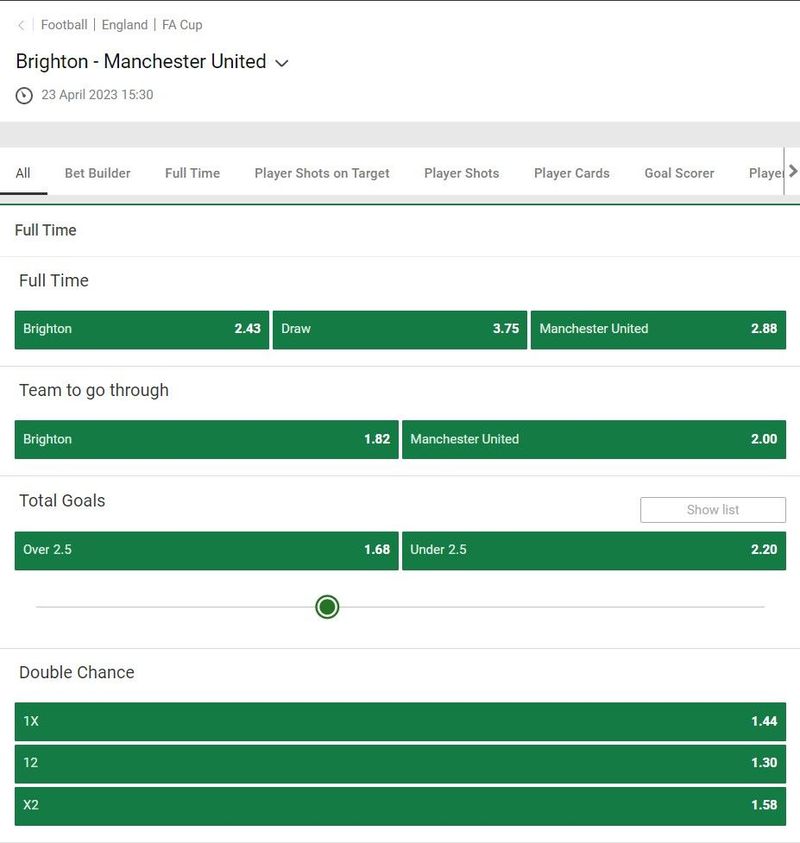800x843 pixels.
Task: Choose Manchester United to go through 2.00
Action: 594,439
